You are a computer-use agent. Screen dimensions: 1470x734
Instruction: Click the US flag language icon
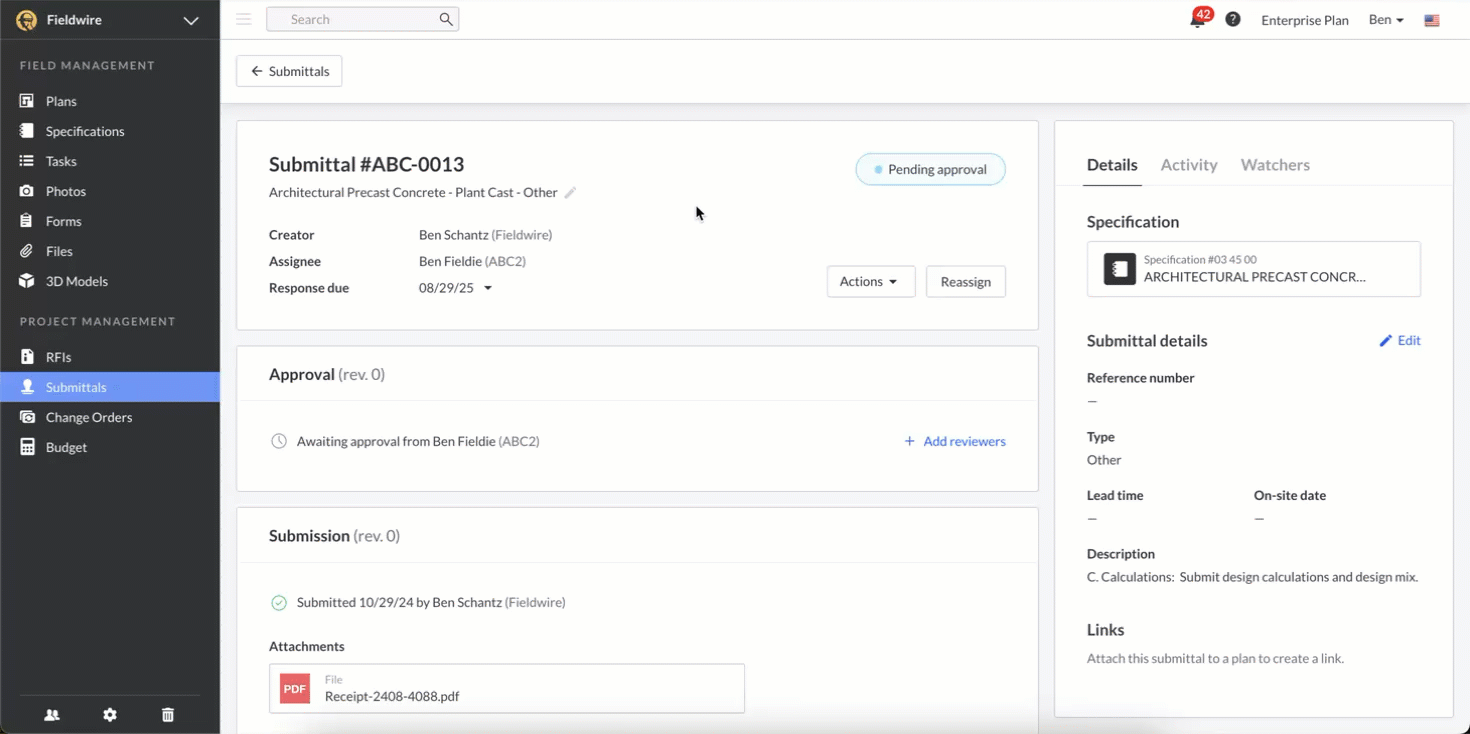tap(1432, 20)
